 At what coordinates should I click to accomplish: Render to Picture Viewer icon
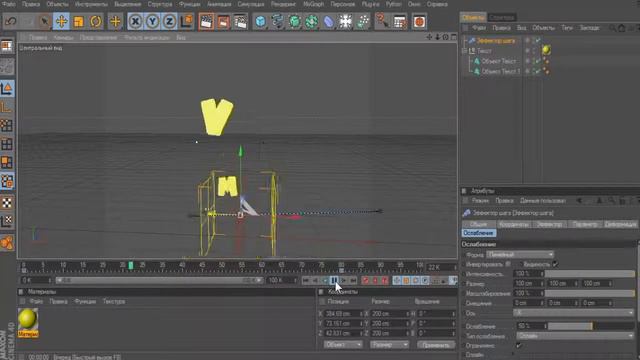(223, 21)
